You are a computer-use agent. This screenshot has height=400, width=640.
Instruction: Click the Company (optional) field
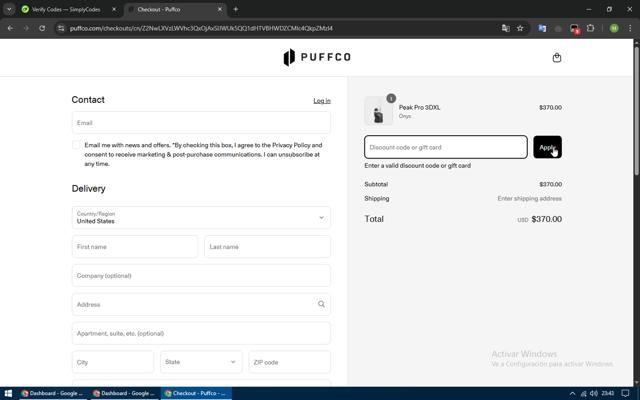201,276
